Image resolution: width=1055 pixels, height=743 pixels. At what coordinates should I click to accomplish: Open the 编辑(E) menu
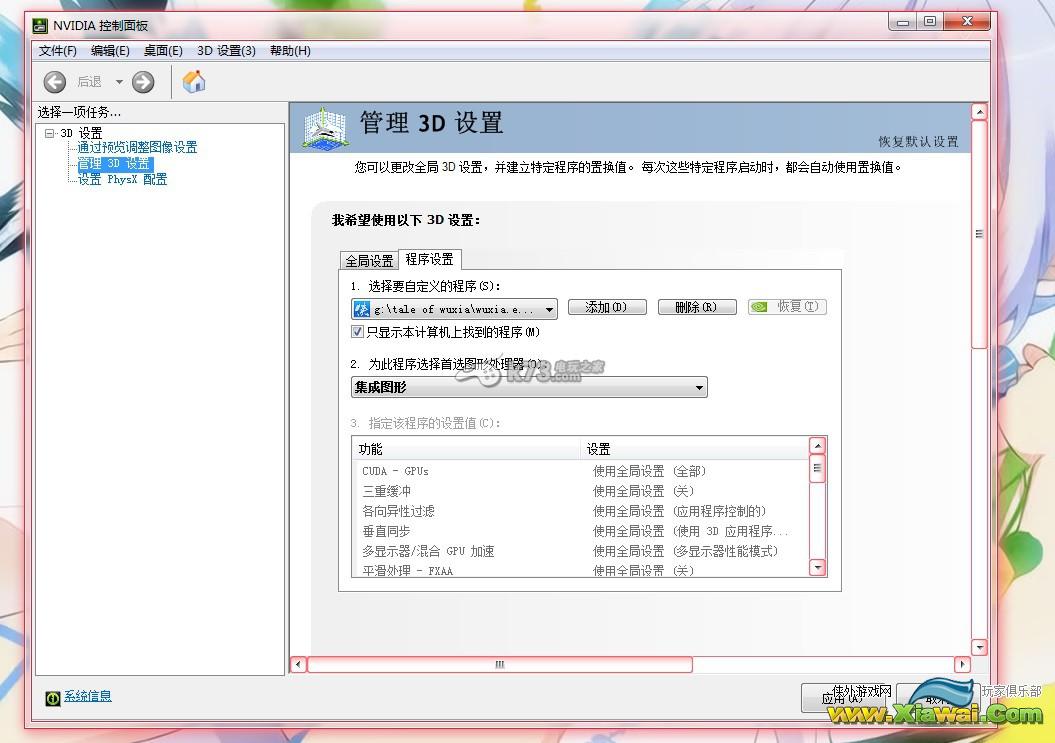[x=110, y=50]
